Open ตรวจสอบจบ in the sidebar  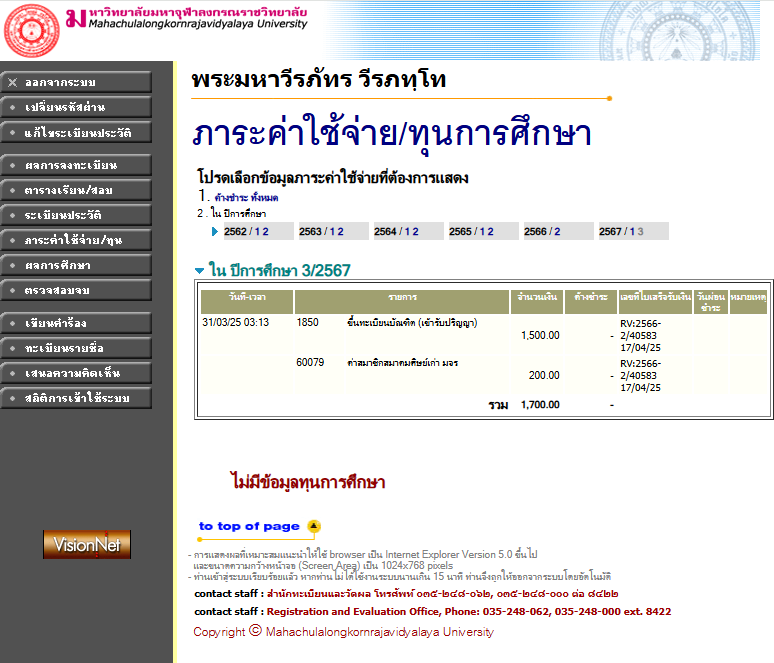pos(76,290)
